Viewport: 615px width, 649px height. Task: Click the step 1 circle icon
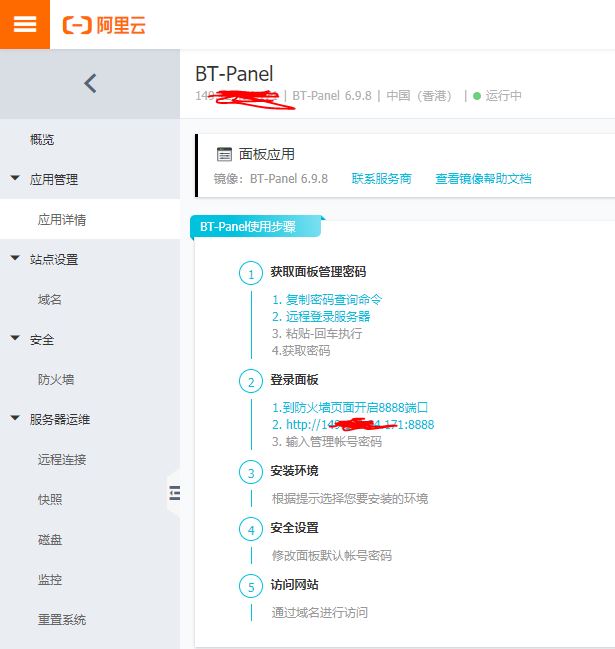pos(250,273)
